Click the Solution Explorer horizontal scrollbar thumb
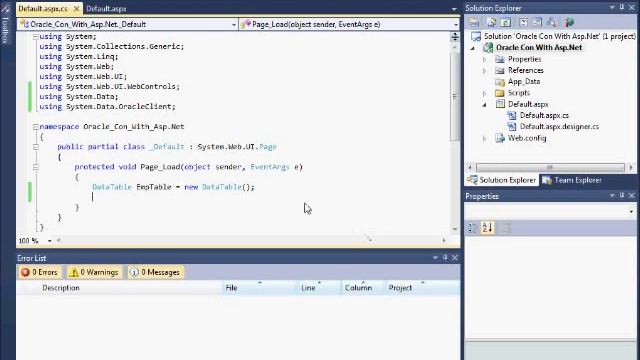Image resolution: width=640 pixels, height=360 pixels. click(x=550, y=168)
